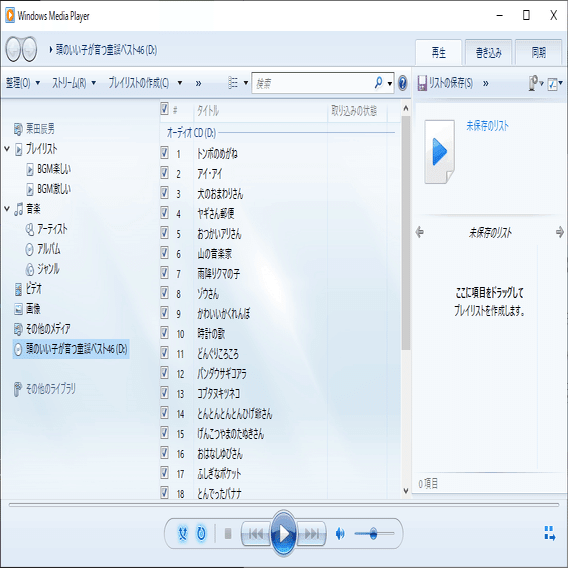
Task: Switch to Now Playing mode icon
Action: tap(550, 533)
